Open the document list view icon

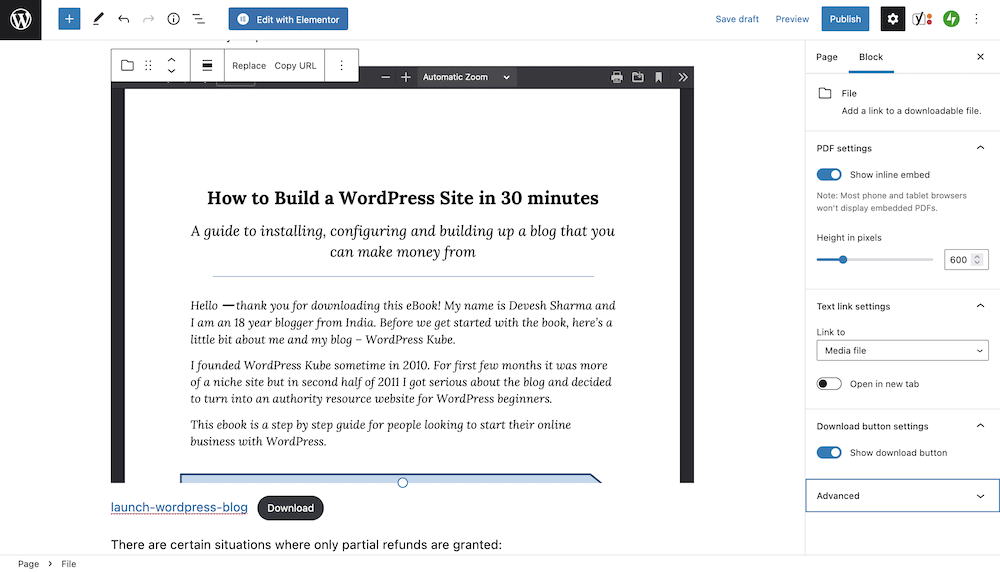click(x=198, y=19)
